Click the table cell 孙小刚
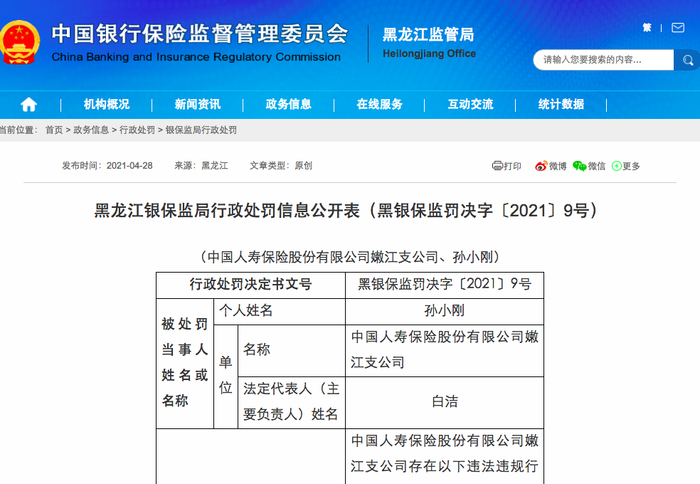The width and height of the screenshot is (700, 484). click(x=445, y=311)
